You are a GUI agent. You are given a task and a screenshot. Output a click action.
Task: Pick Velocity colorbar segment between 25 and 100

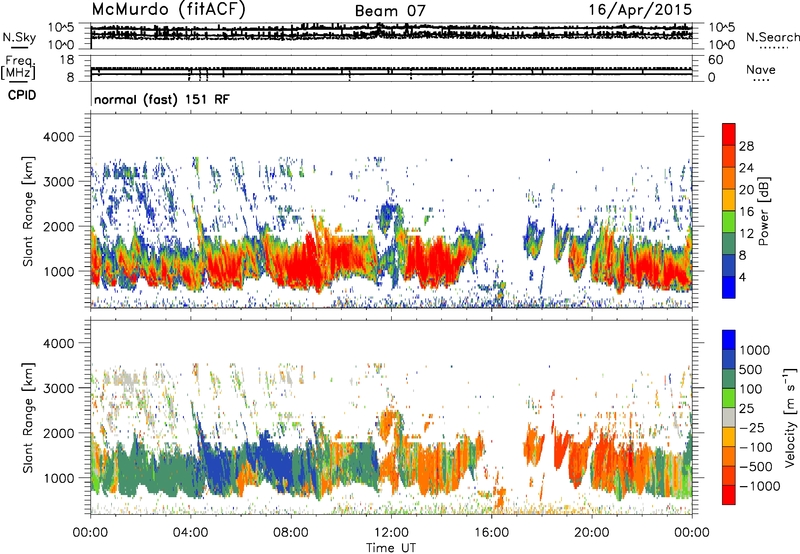(729, 398)
